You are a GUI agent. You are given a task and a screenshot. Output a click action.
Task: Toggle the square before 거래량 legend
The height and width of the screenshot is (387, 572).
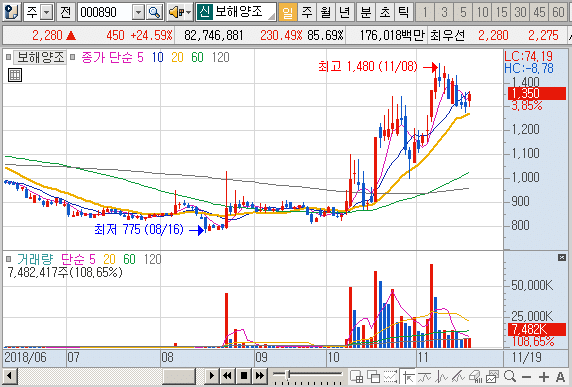(8, 259)
